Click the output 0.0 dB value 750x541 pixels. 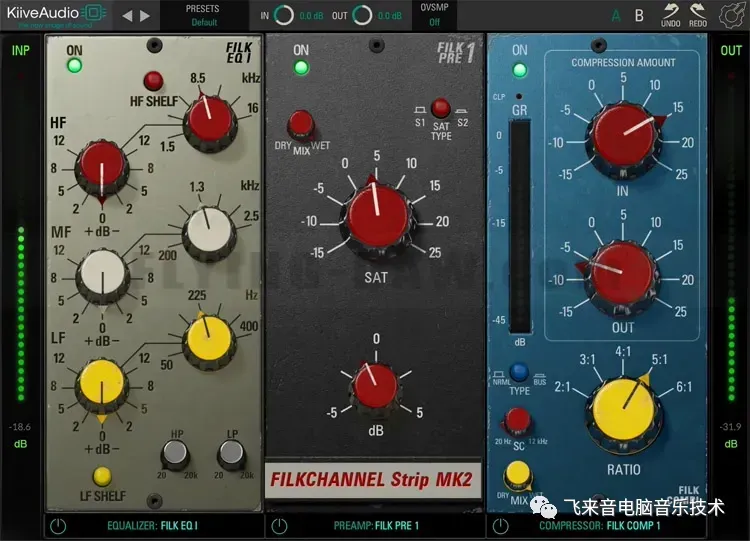390,16
